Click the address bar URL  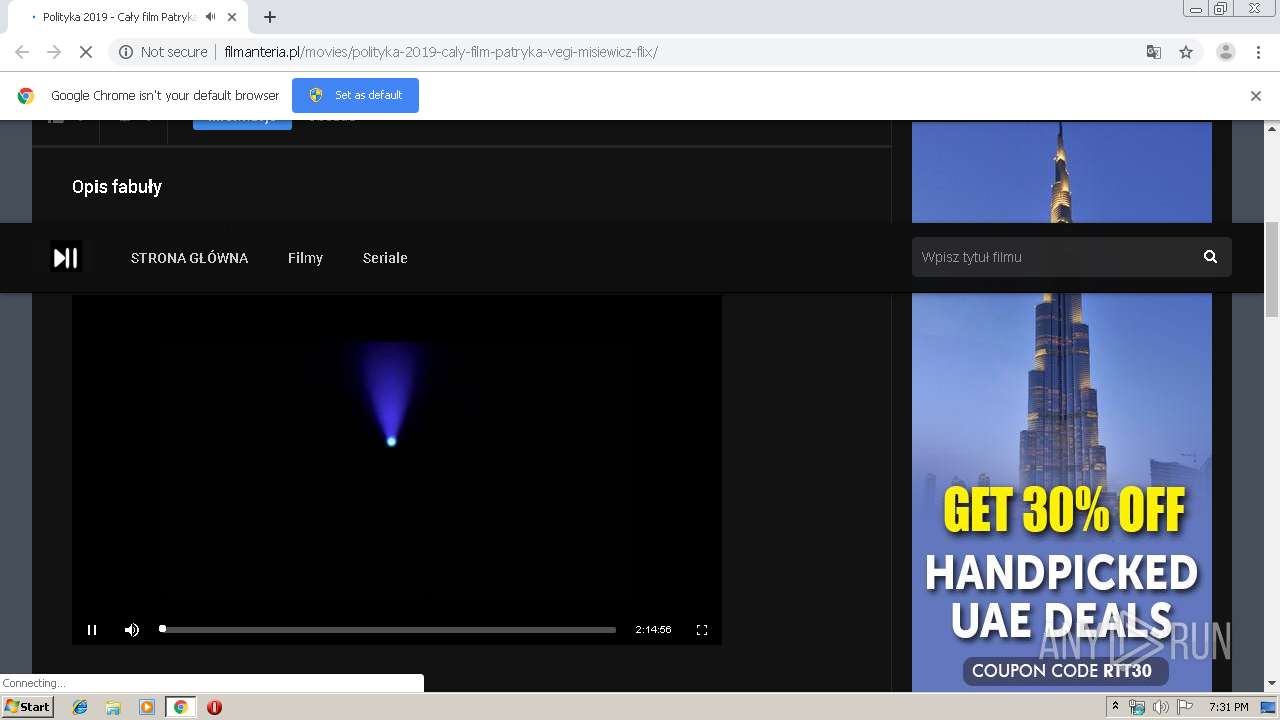click(x=441, y=52)
